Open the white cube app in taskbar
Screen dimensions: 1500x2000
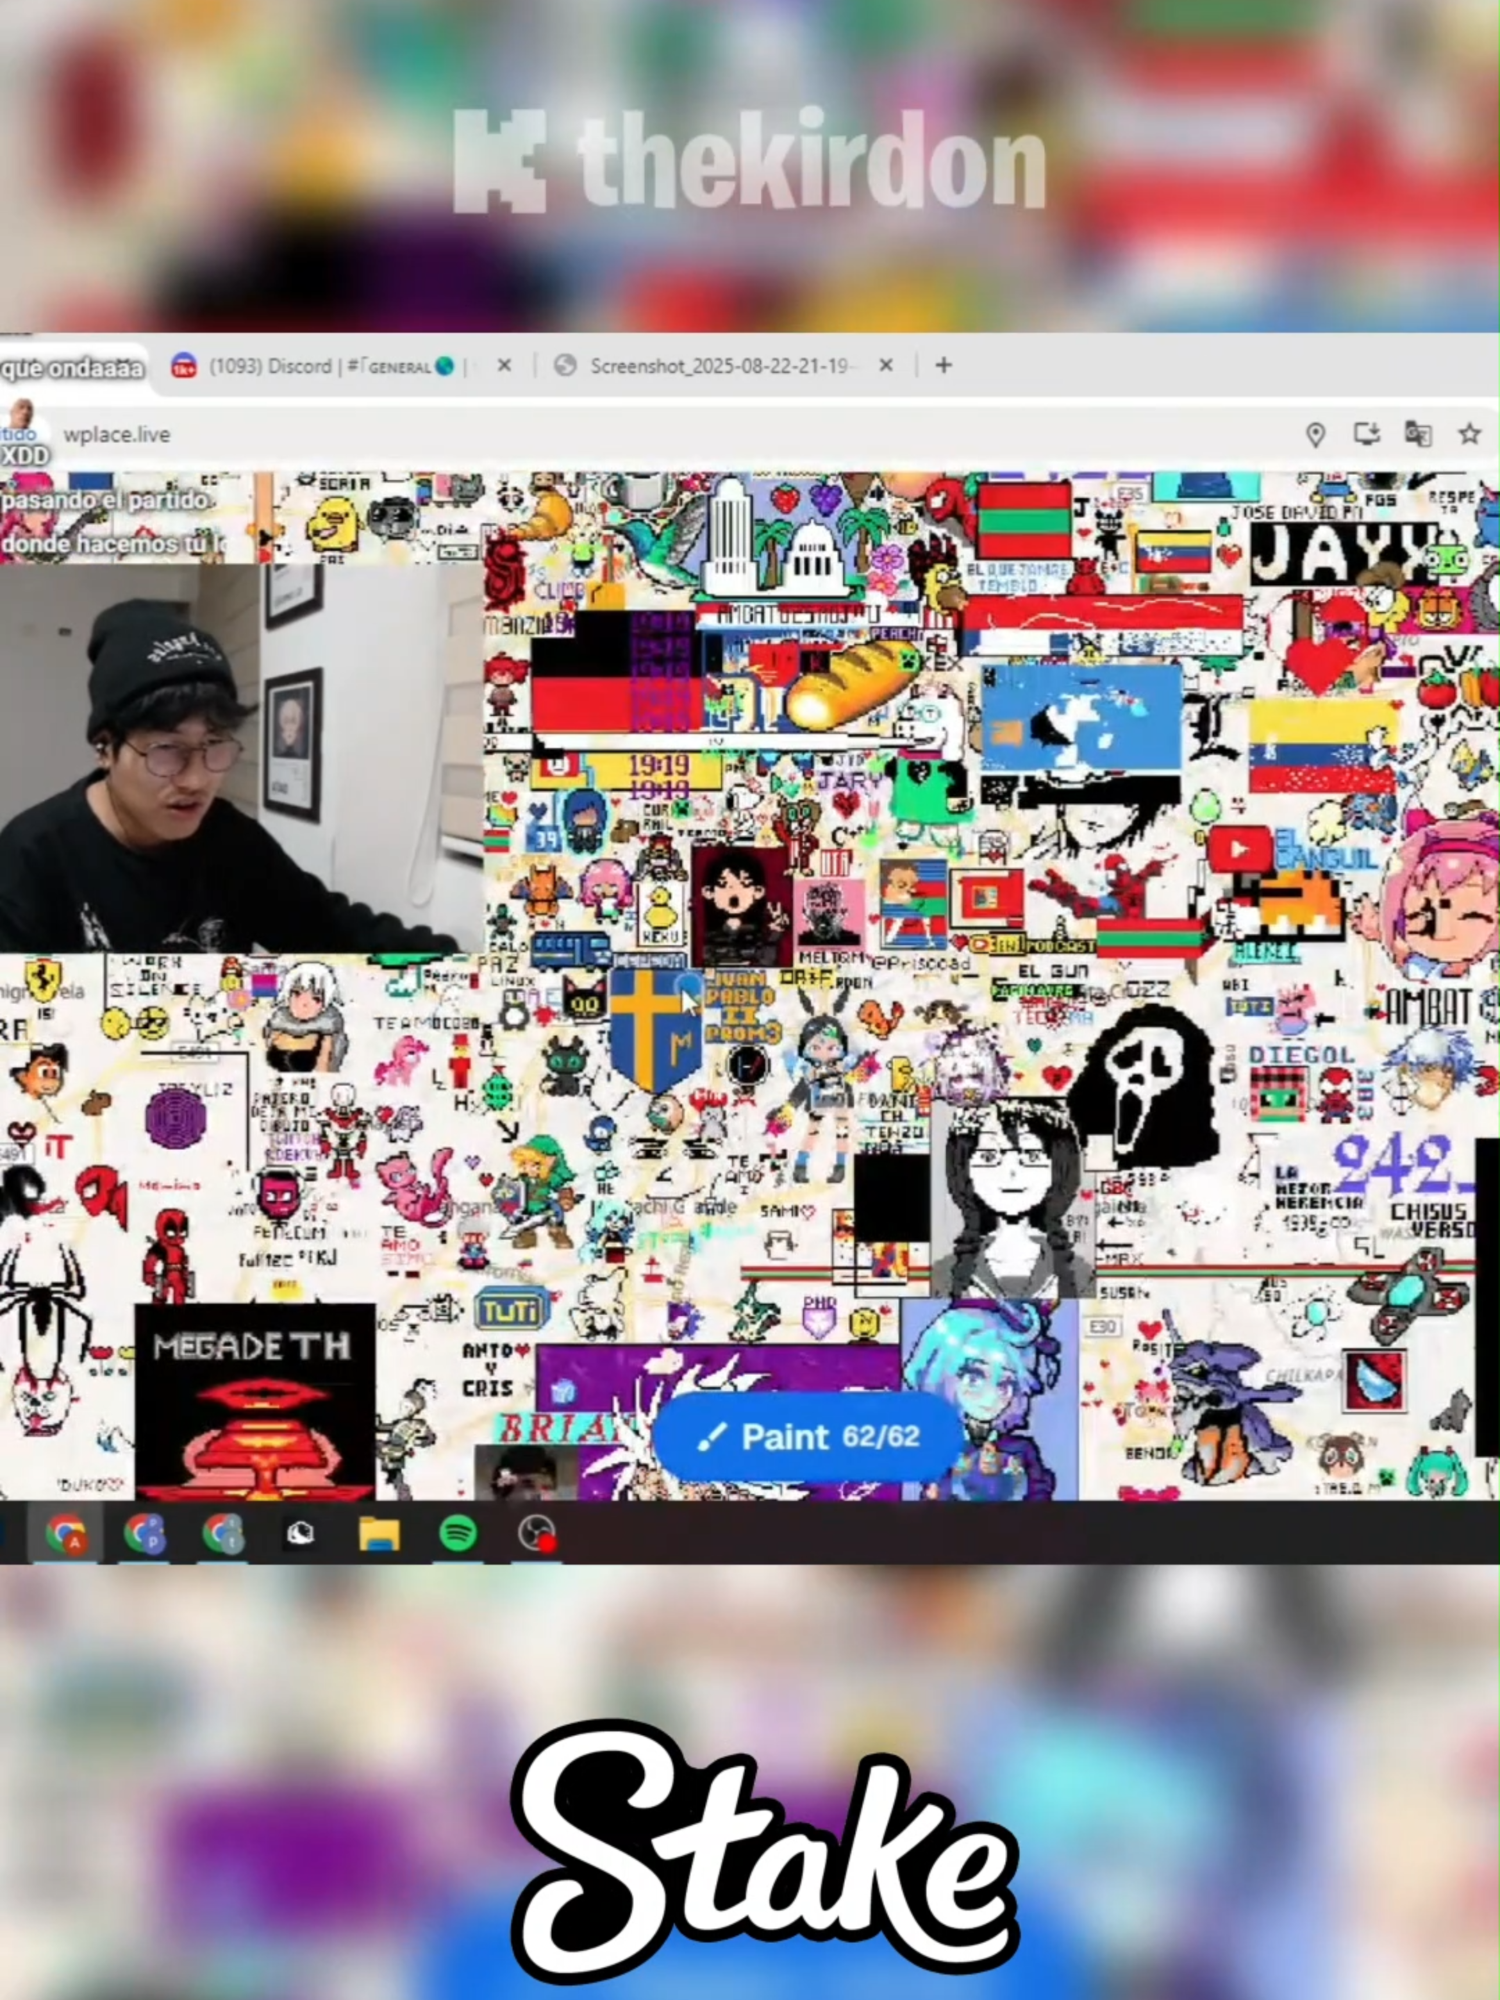301,1533
